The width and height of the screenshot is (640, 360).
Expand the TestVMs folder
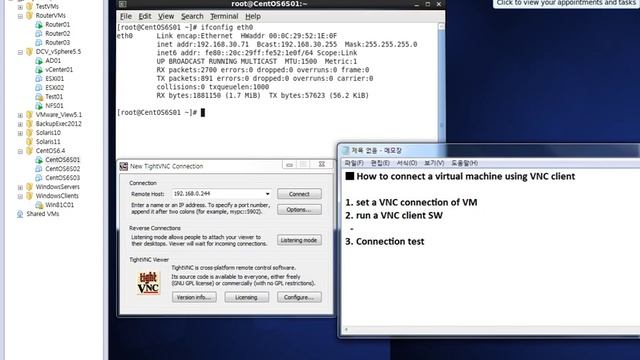tap(20, 7)
